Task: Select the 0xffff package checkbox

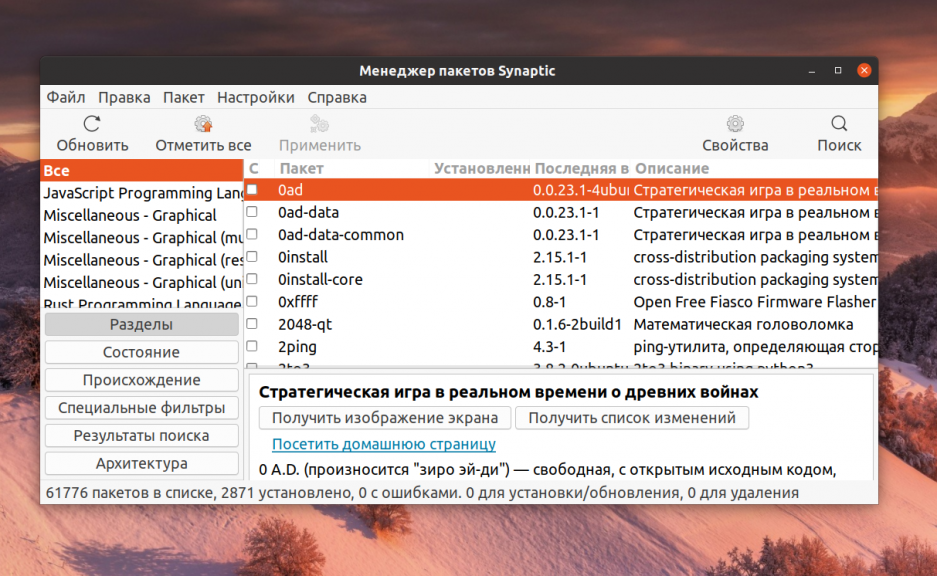Action: point(253,301)
